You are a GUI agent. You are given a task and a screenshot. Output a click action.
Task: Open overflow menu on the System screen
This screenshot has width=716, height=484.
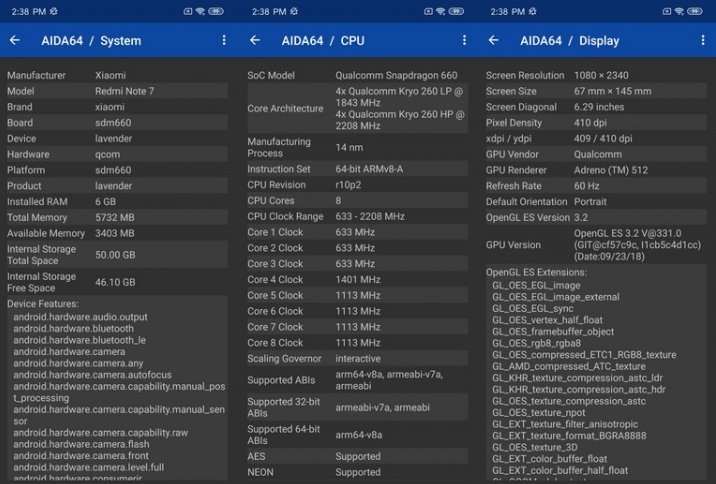click(224, 41)
